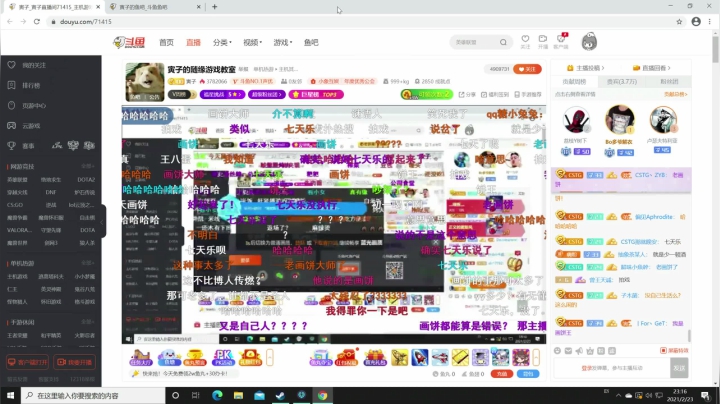Open the 英雄联盟 category in sidebar
Viewport: 720px width, 404px height.
click(x=17, y=180)
